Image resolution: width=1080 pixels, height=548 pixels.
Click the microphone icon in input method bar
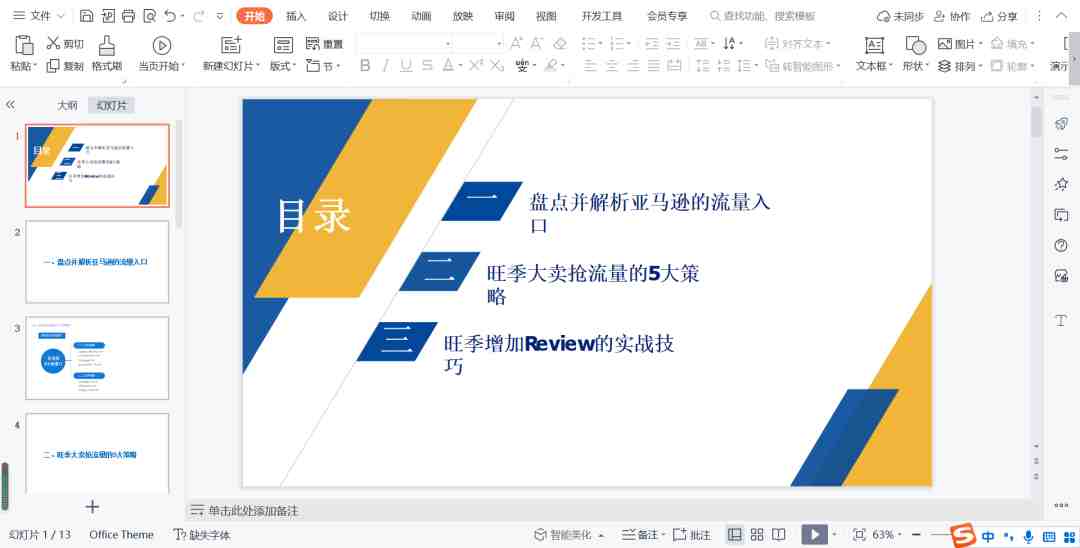pyautogui.click(x=1028, y=536)
